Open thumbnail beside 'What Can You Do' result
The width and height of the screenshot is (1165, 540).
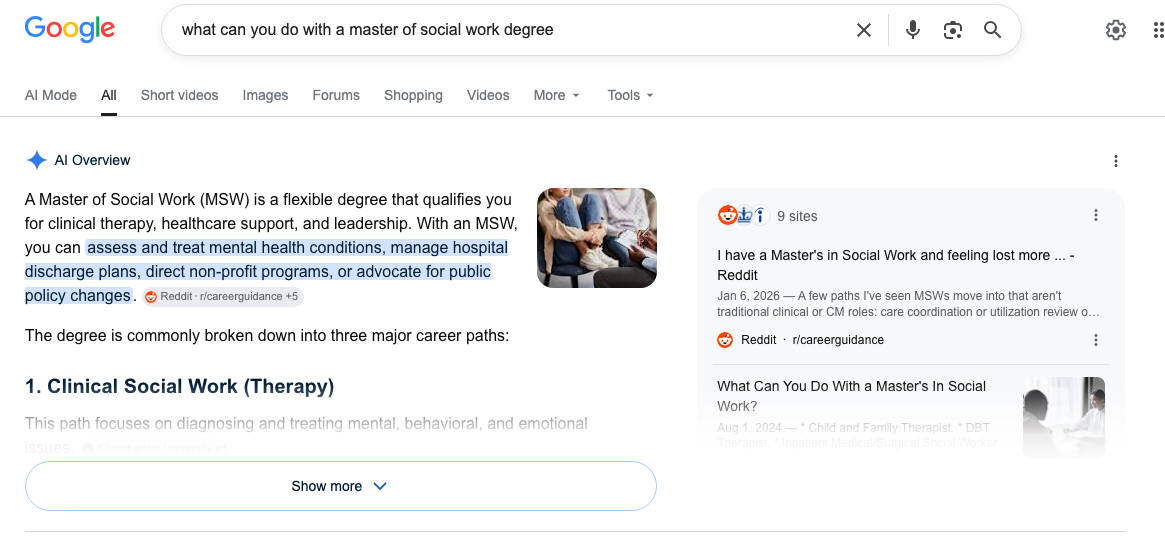click(x=1064, y=417)
